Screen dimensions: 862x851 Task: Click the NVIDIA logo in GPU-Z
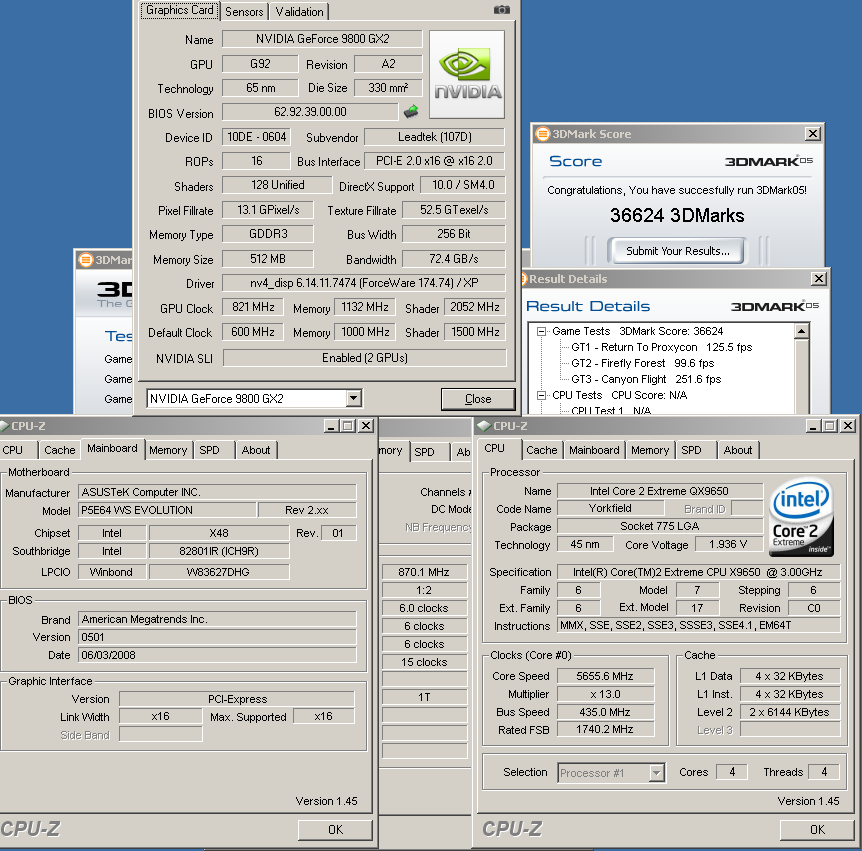click(467, 75)
